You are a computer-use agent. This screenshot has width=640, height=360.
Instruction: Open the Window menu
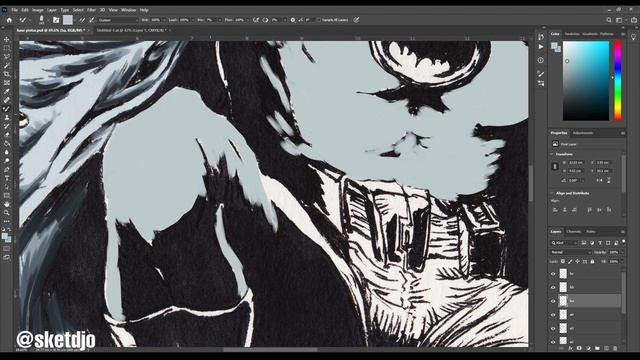pos(128,10)
